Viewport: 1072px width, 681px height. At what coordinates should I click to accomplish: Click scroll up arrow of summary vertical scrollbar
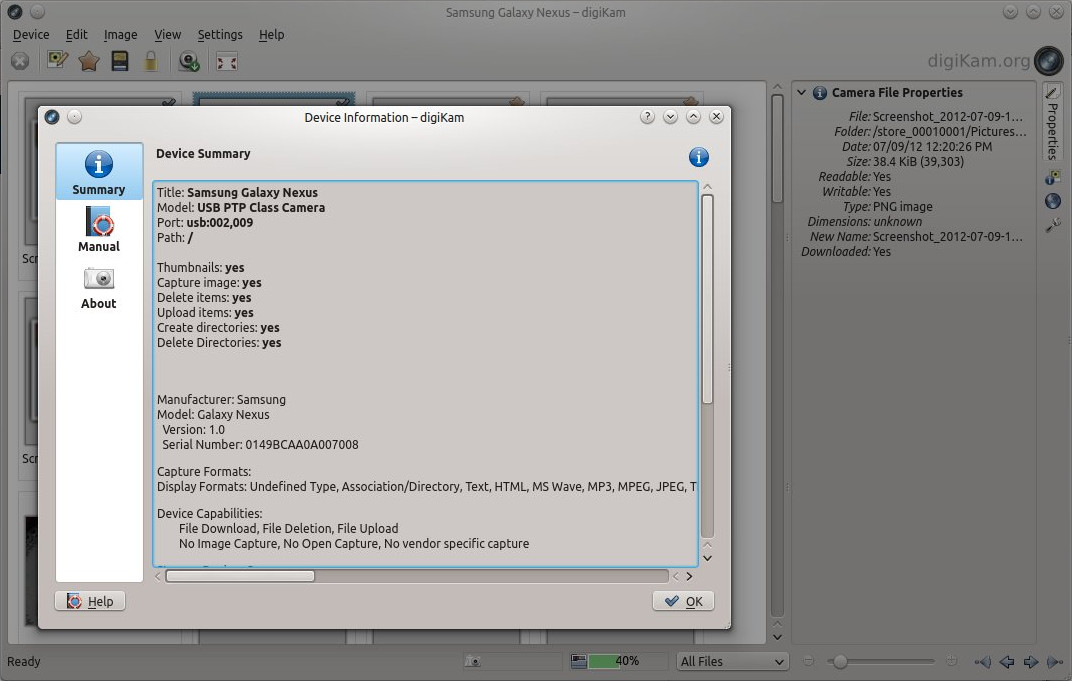coord(708,187)
